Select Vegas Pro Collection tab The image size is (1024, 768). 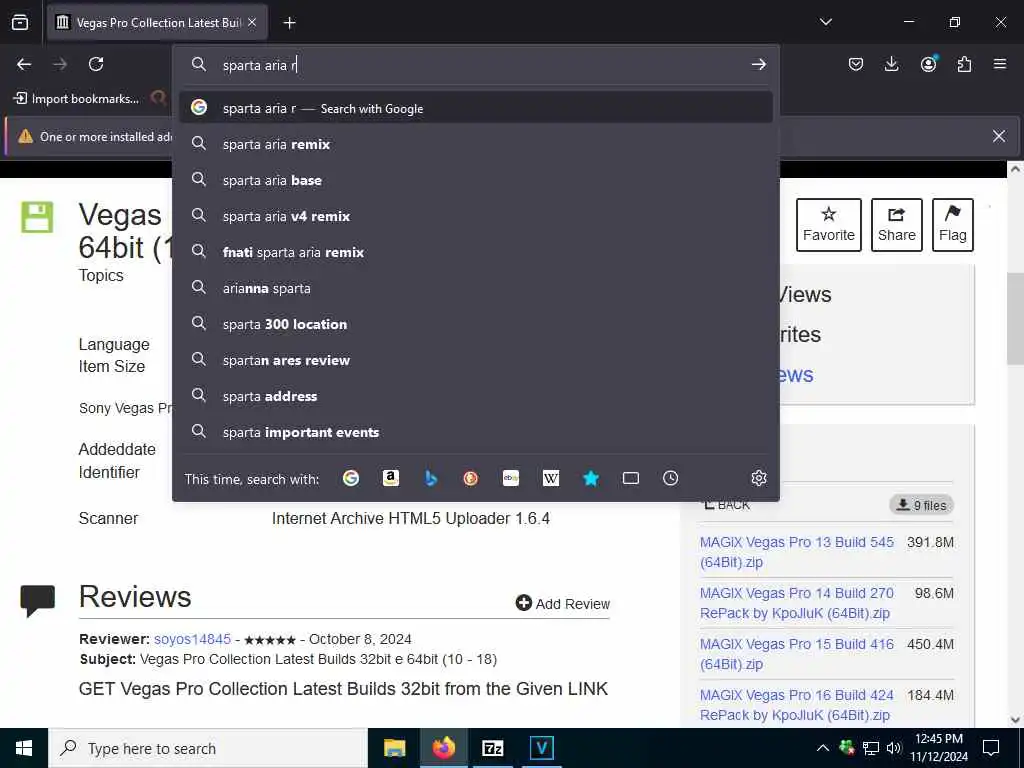[157, 23]
